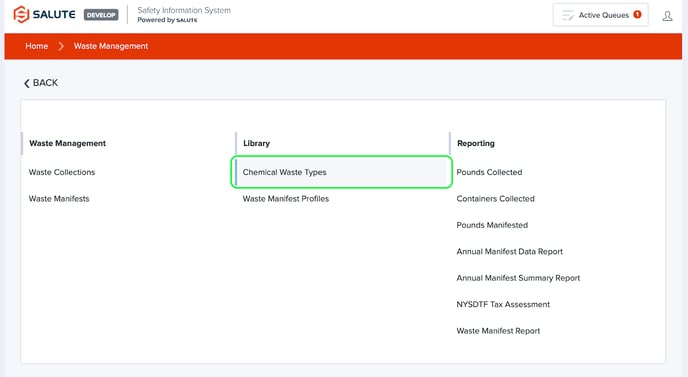Screen dimensions: 688x377
Task: Click Waste Management in the breadcrumb
Action: (x=111, y=46)
